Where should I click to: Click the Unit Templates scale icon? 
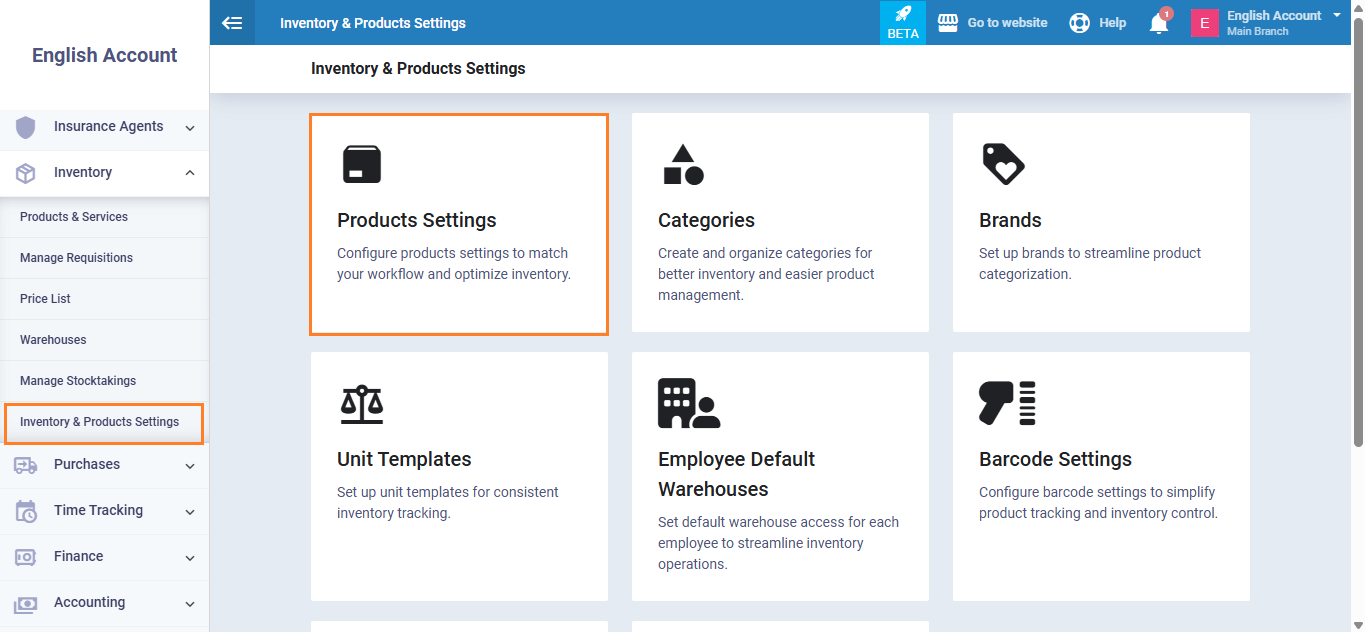tap(361, 404)
